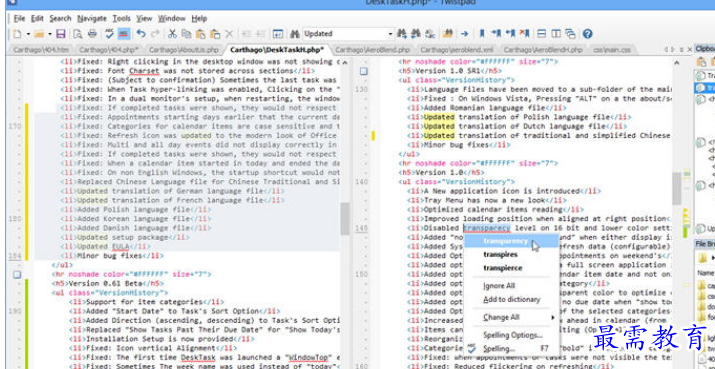The image size is (715, 369).
Task: Click the text 'Version 1.0 SR1'
Action: click(449, 71)
